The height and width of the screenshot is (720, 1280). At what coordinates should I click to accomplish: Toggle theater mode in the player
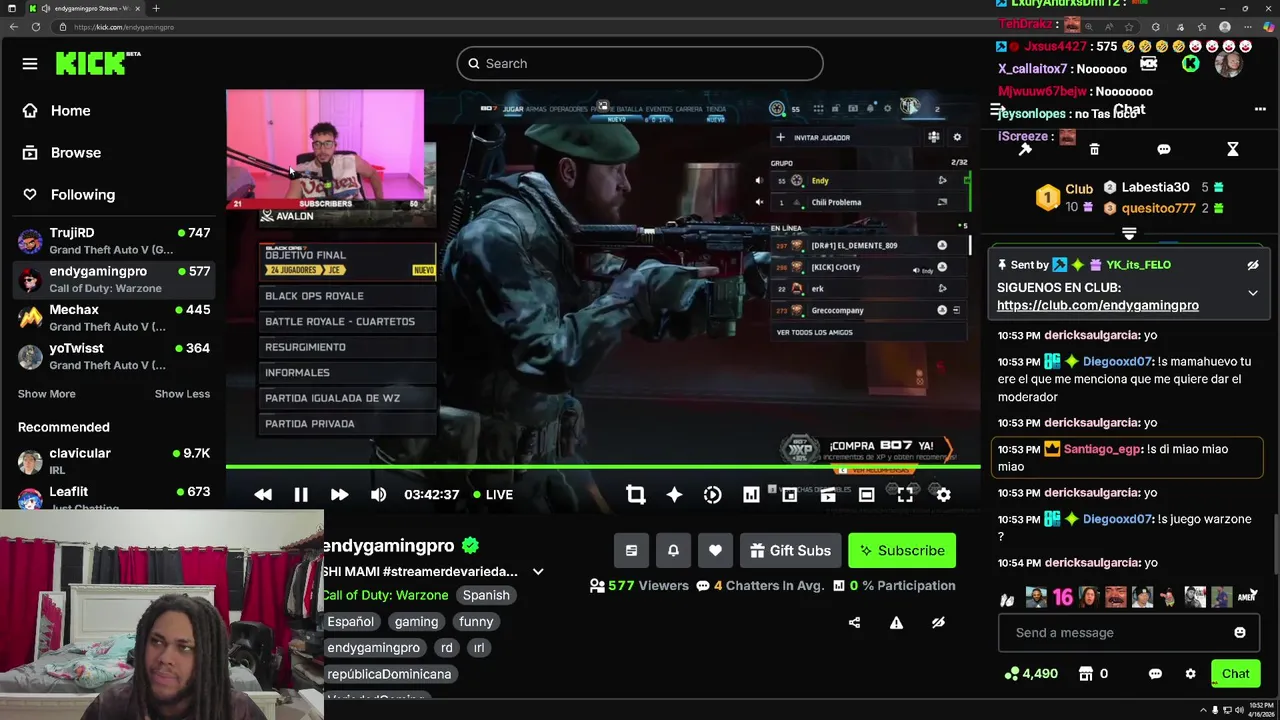[866, 495]
